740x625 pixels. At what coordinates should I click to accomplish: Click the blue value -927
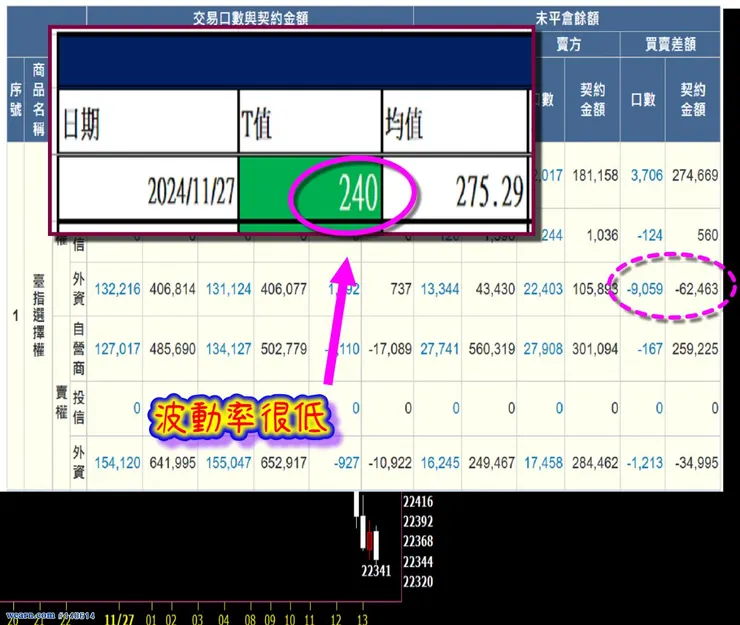point(346,463)
